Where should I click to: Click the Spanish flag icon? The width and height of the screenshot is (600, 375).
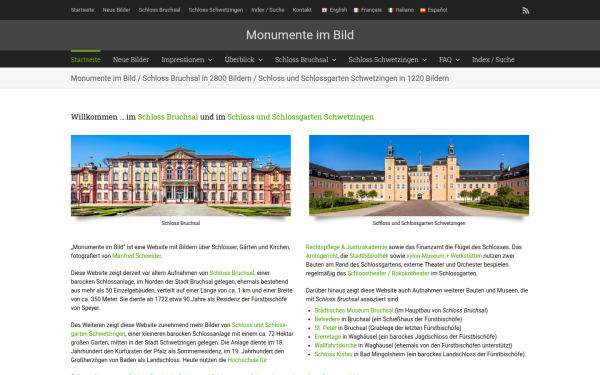(x=423, y=10)
